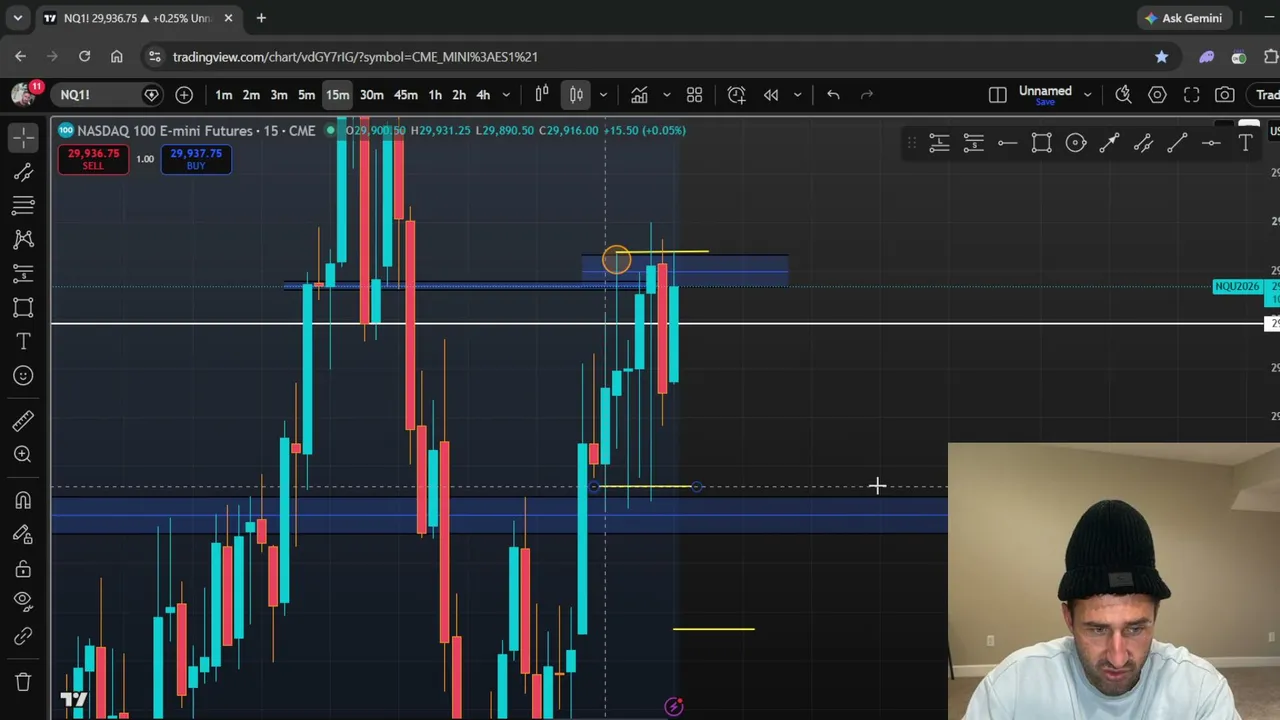Viewport: 1280px width, 720px height.
Task: Switch to the 3m timeframe
Action: click(x=279, y=95)
